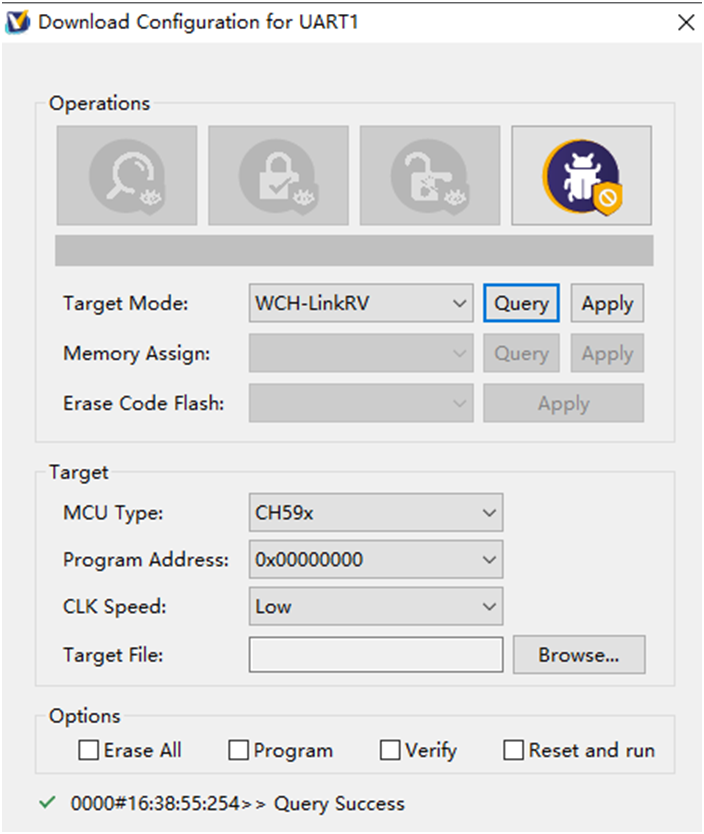This screenshot has height=834, width=704.
Task: Enable the Erase All checkbox
Action: pos(88,750)
